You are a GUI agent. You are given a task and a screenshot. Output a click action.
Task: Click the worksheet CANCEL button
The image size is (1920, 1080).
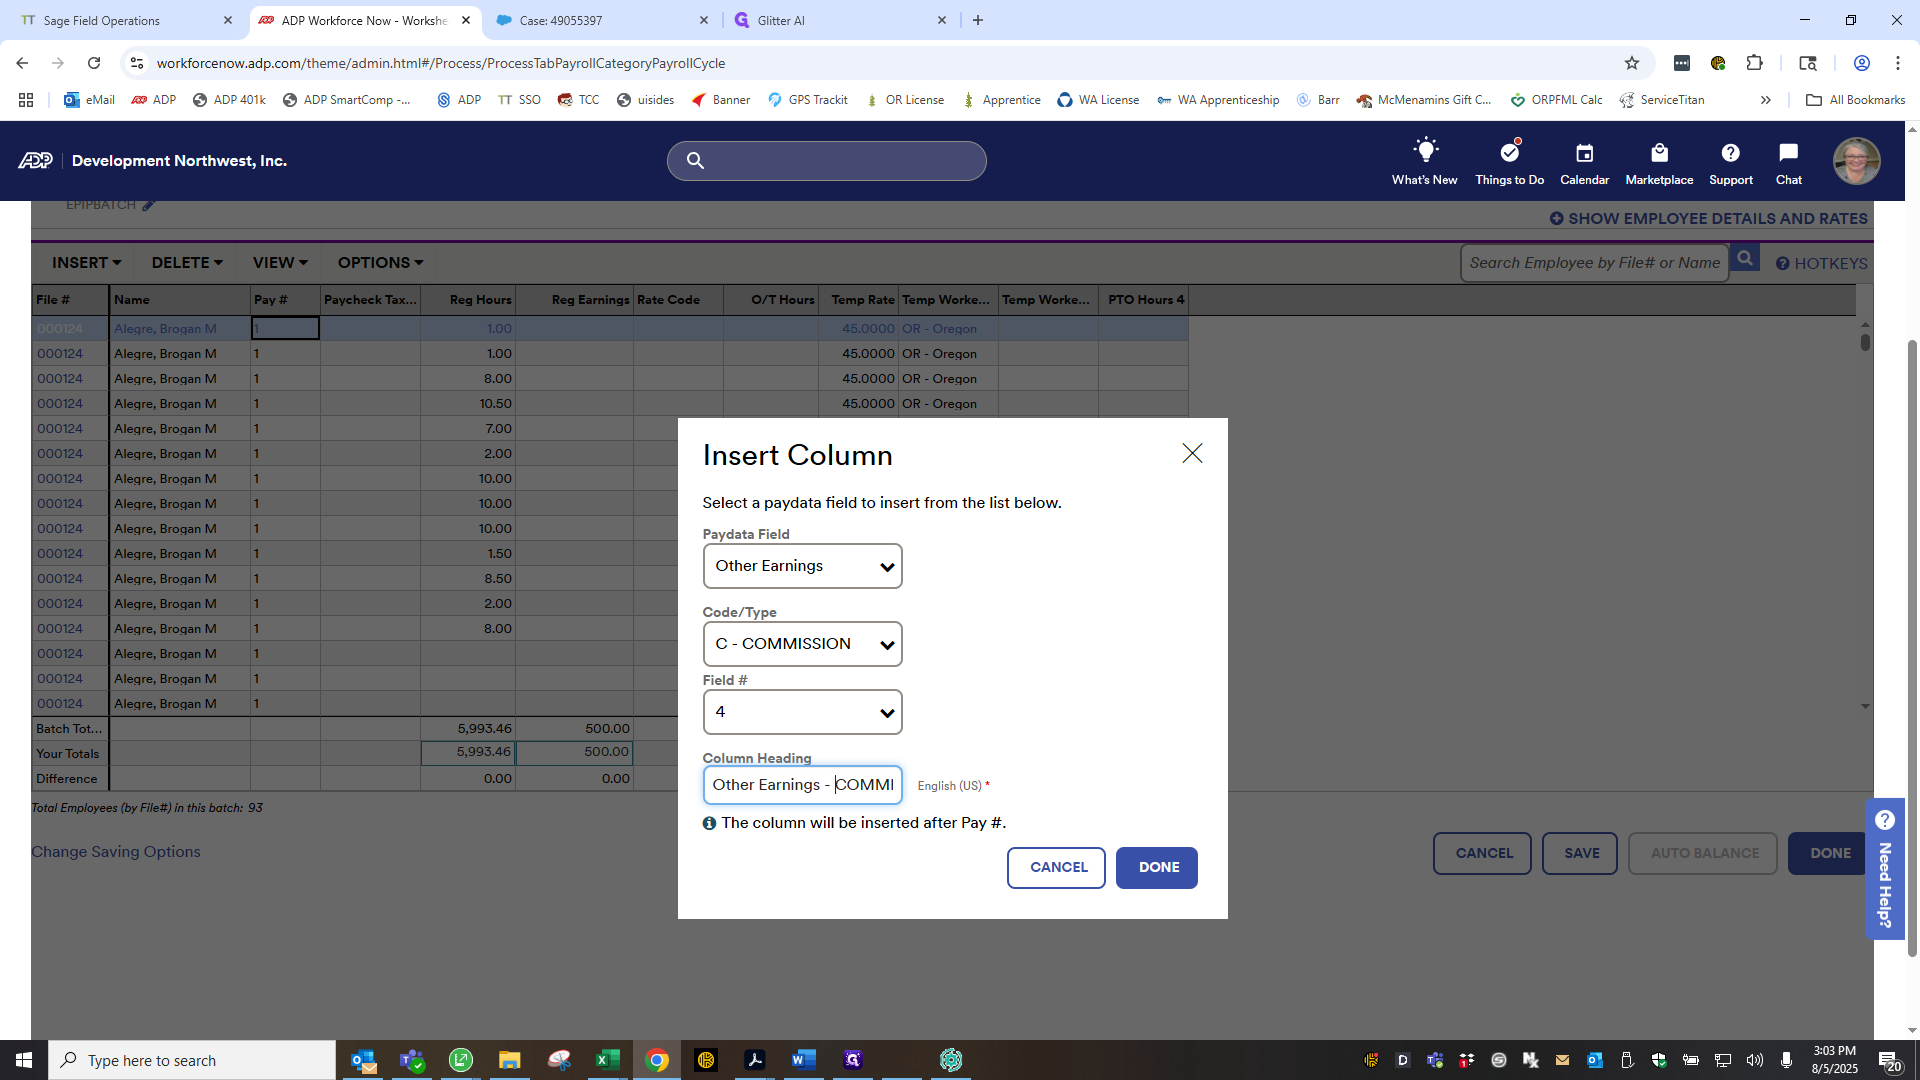click(1482, 854)
